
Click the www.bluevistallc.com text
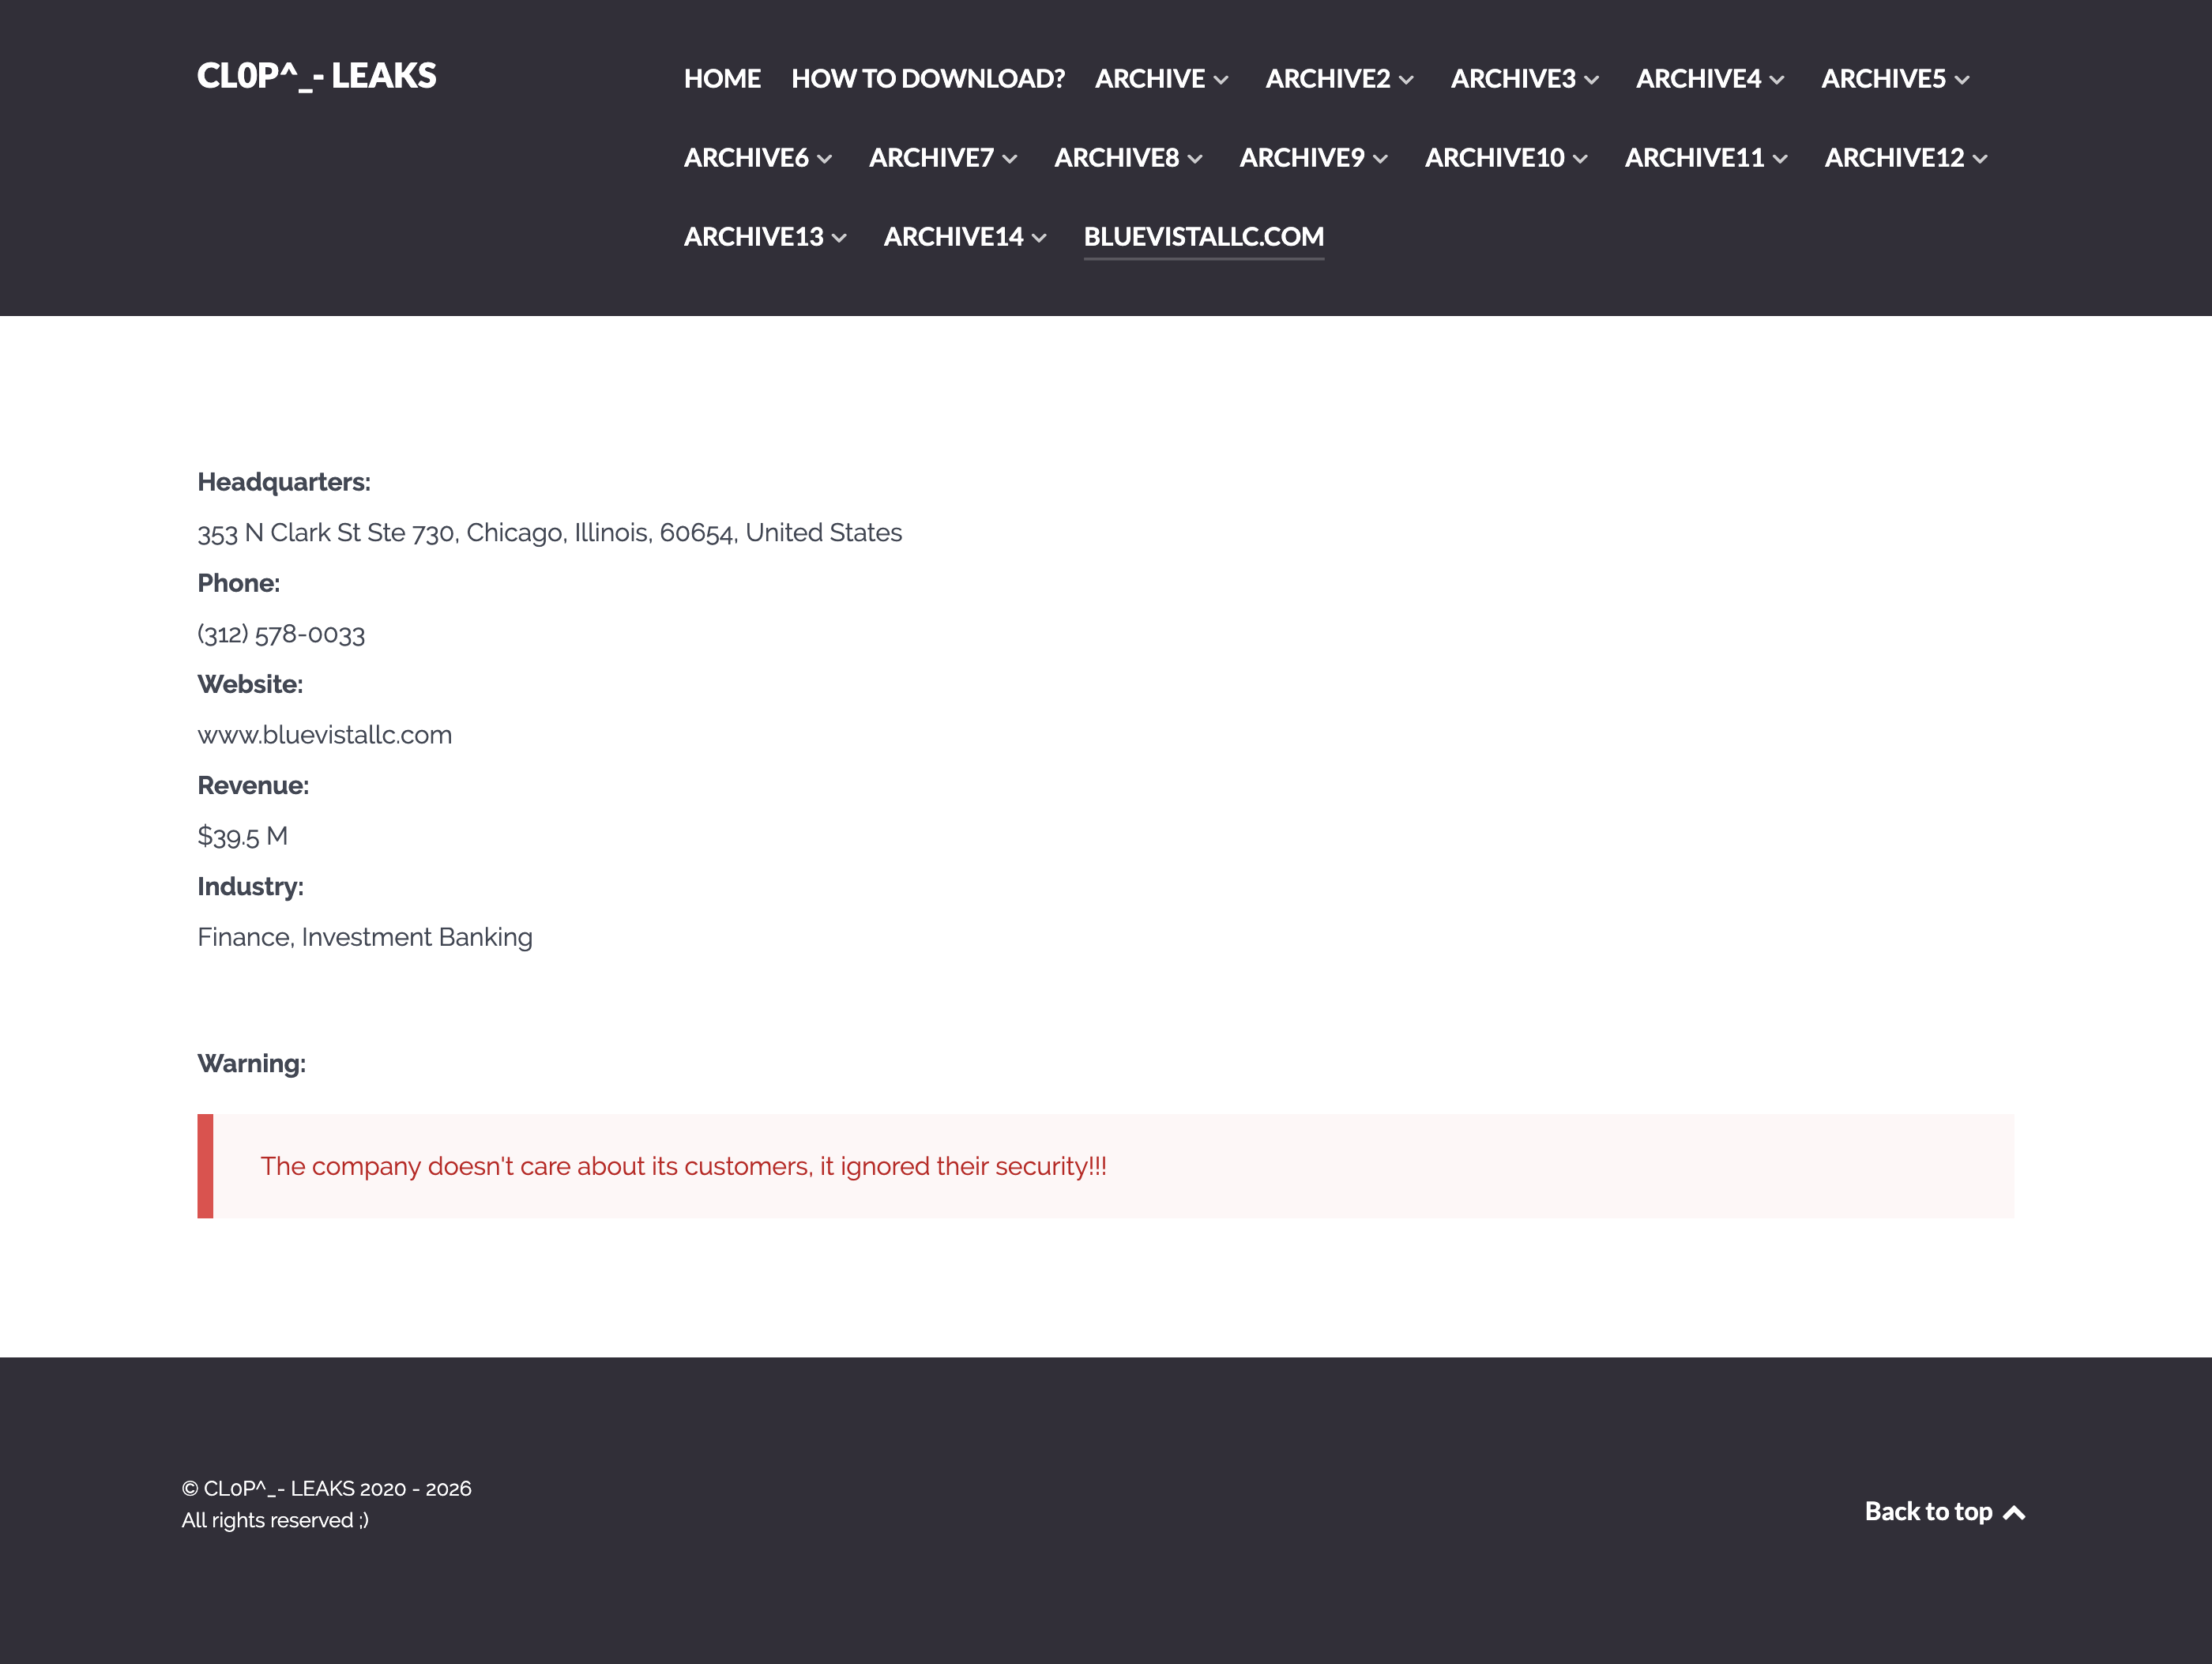[325, 735]
